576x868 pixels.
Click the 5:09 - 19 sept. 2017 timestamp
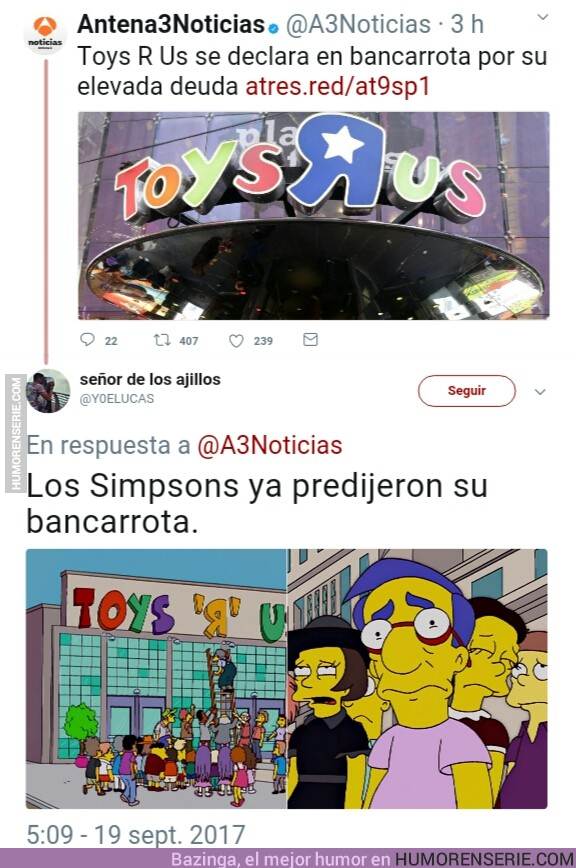(x=136, y=834)
